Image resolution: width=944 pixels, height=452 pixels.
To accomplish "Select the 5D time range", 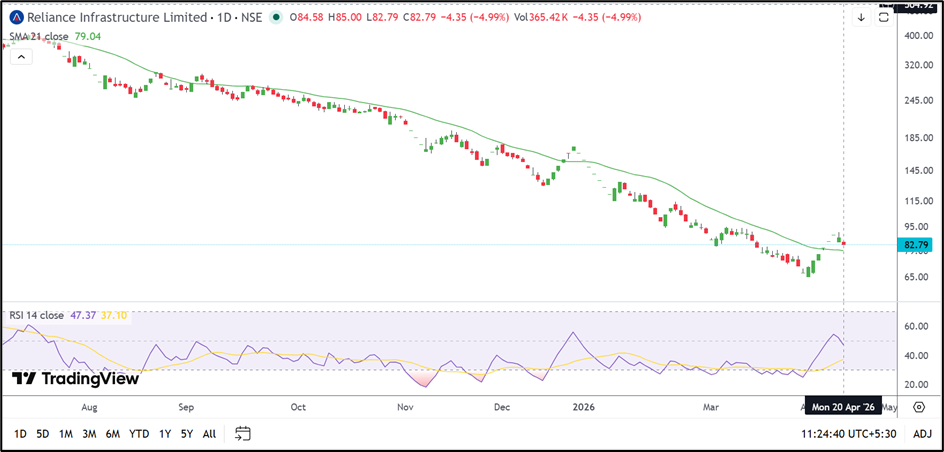I will pos(43,433).
